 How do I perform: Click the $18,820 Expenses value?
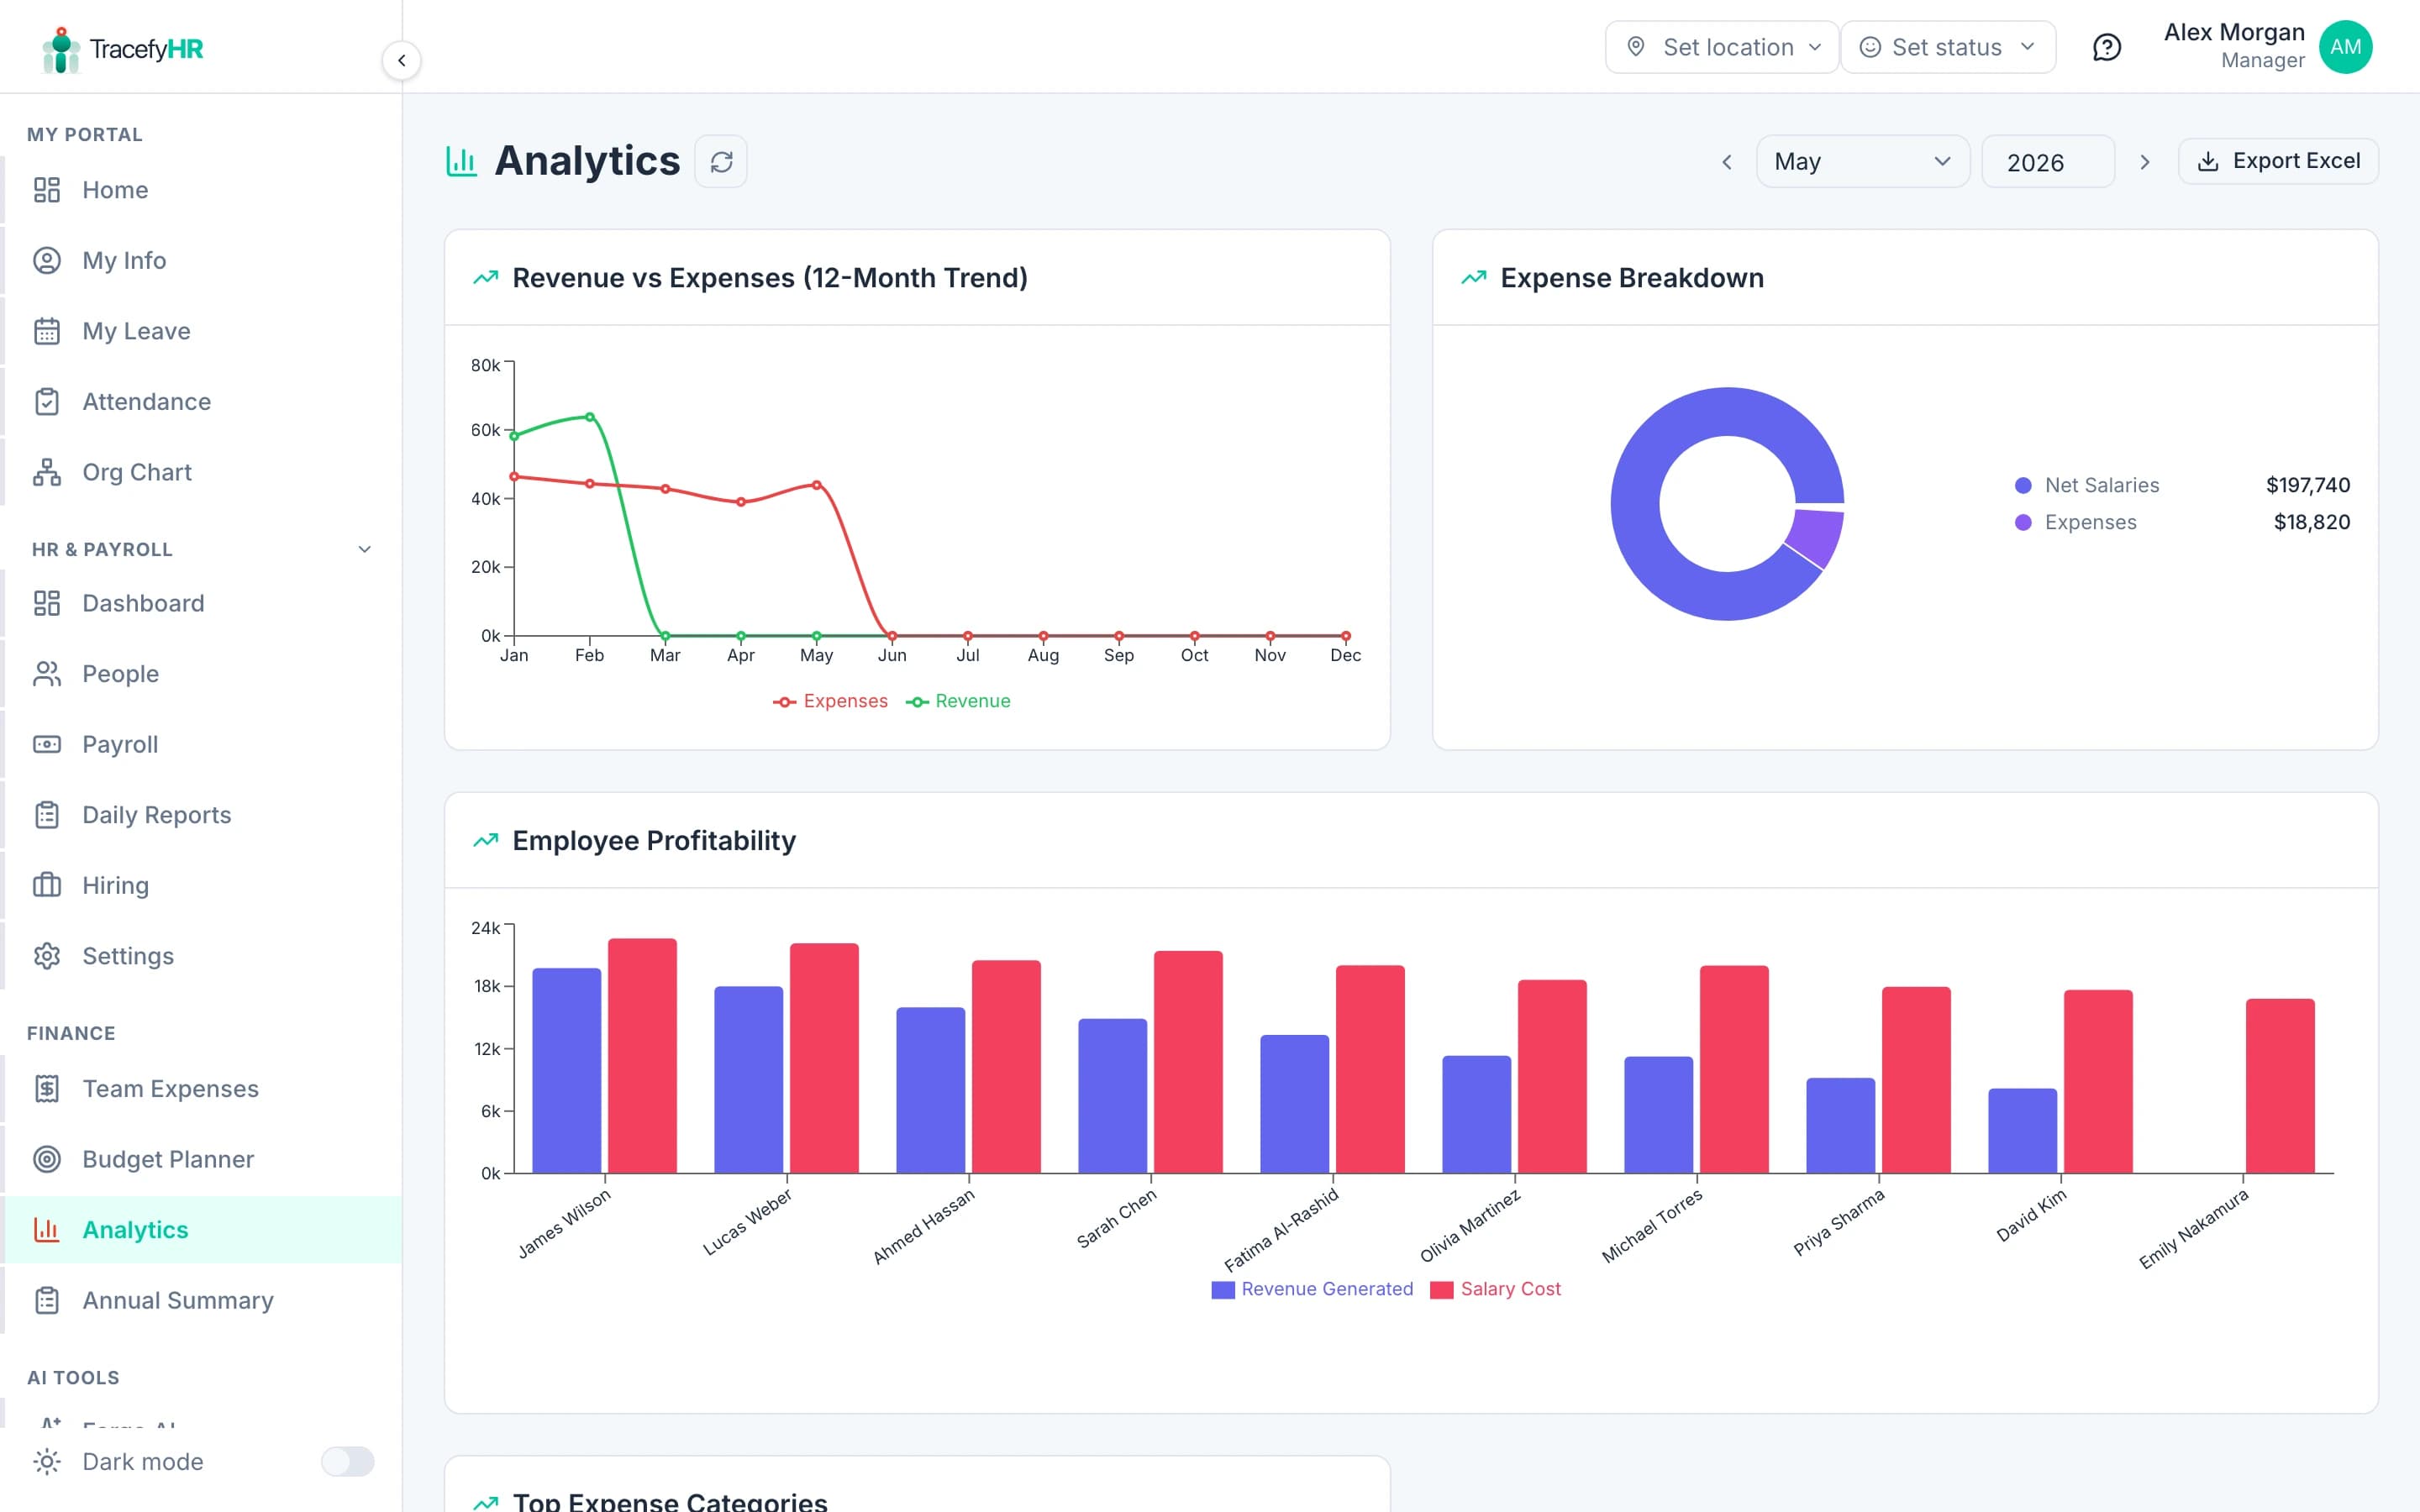(2311, 522)
